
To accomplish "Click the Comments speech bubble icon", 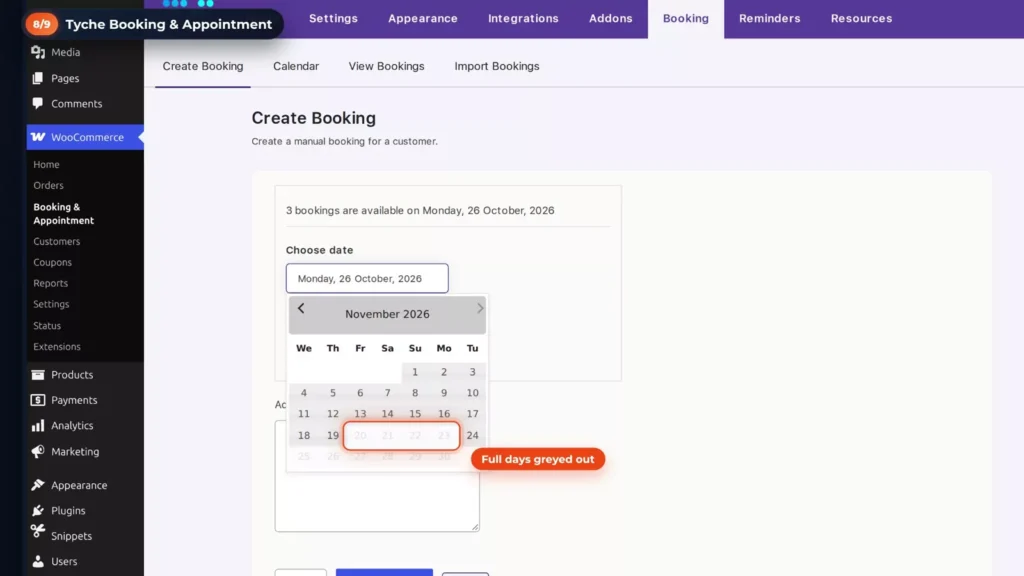I will pos(38,103).
